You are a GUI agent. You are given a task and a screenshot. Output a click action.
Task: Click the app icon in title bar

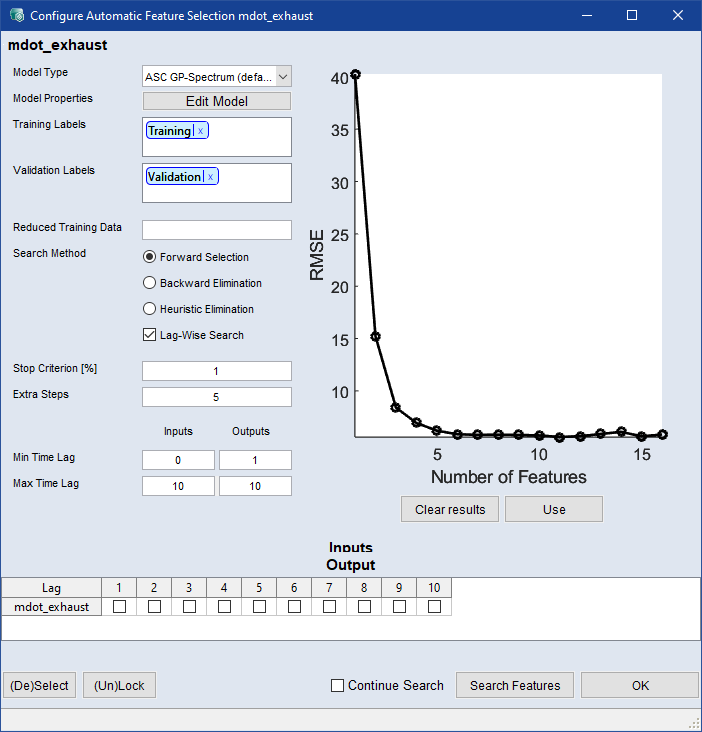point(15,15)
